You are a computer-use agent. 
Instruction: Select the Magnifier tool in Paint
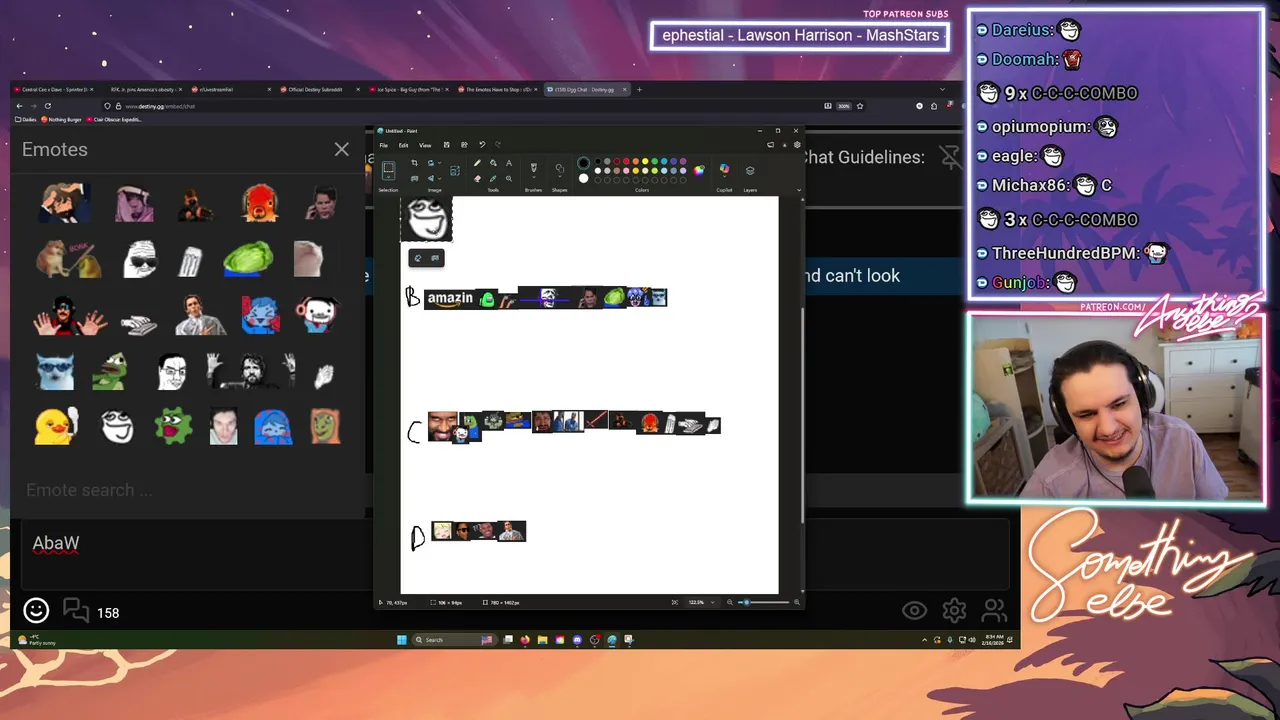(x=509, y=178)
